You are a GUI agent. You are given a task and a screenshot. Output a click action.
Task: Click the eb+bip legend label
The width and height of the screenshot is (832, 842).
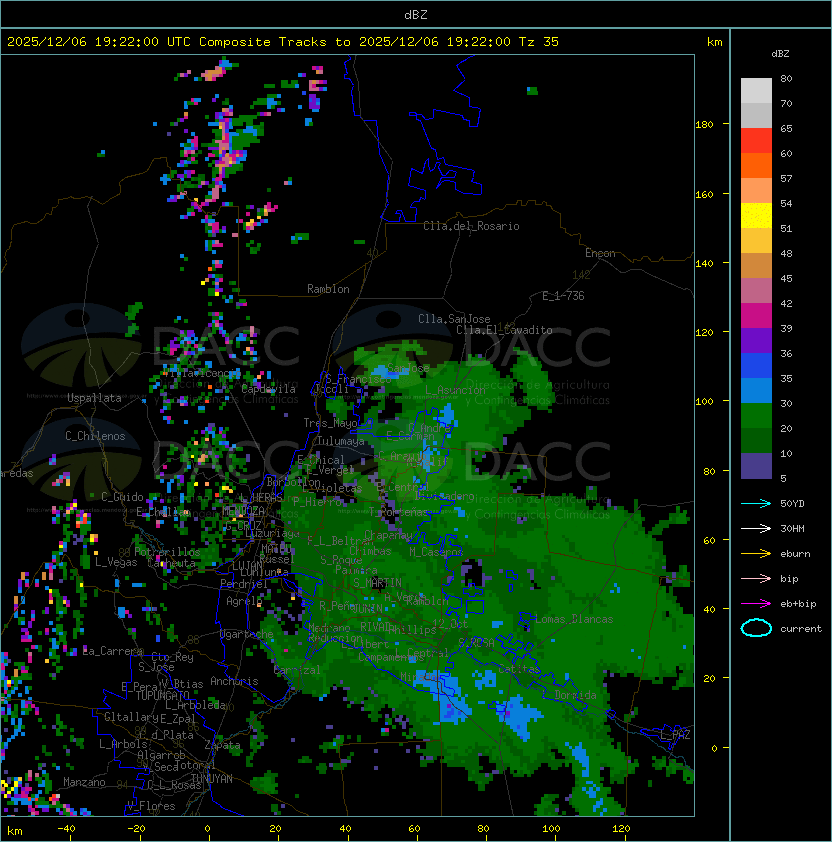point(798,604)
